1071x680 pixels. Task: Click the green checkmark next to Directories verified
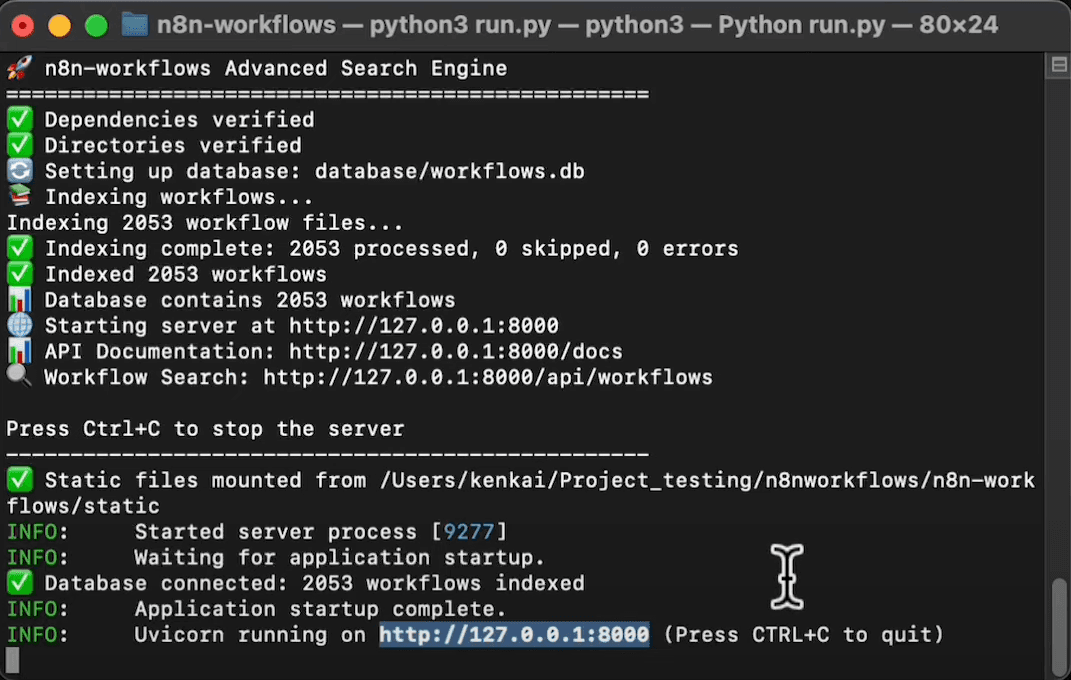[x=20, y=145]
